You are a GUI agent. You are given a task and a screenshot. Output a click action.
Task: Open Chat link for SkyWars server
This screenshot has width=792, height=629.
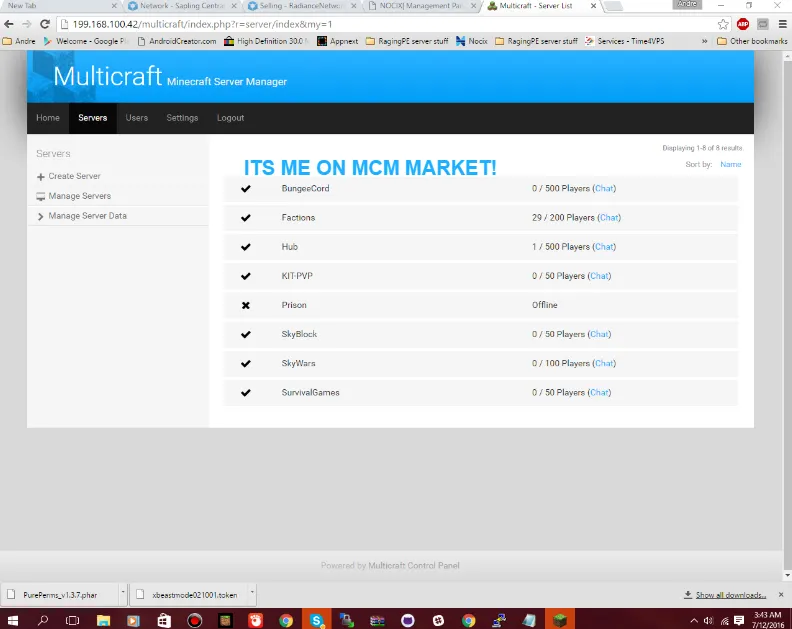(x=604, y=363)
